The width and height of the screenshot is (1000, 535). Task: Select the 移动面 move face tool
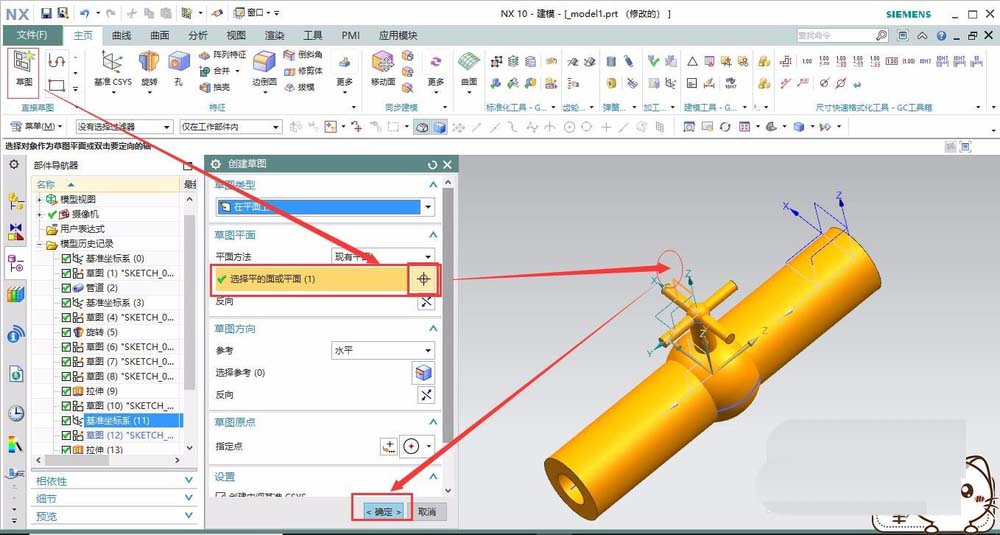(383, 69)
